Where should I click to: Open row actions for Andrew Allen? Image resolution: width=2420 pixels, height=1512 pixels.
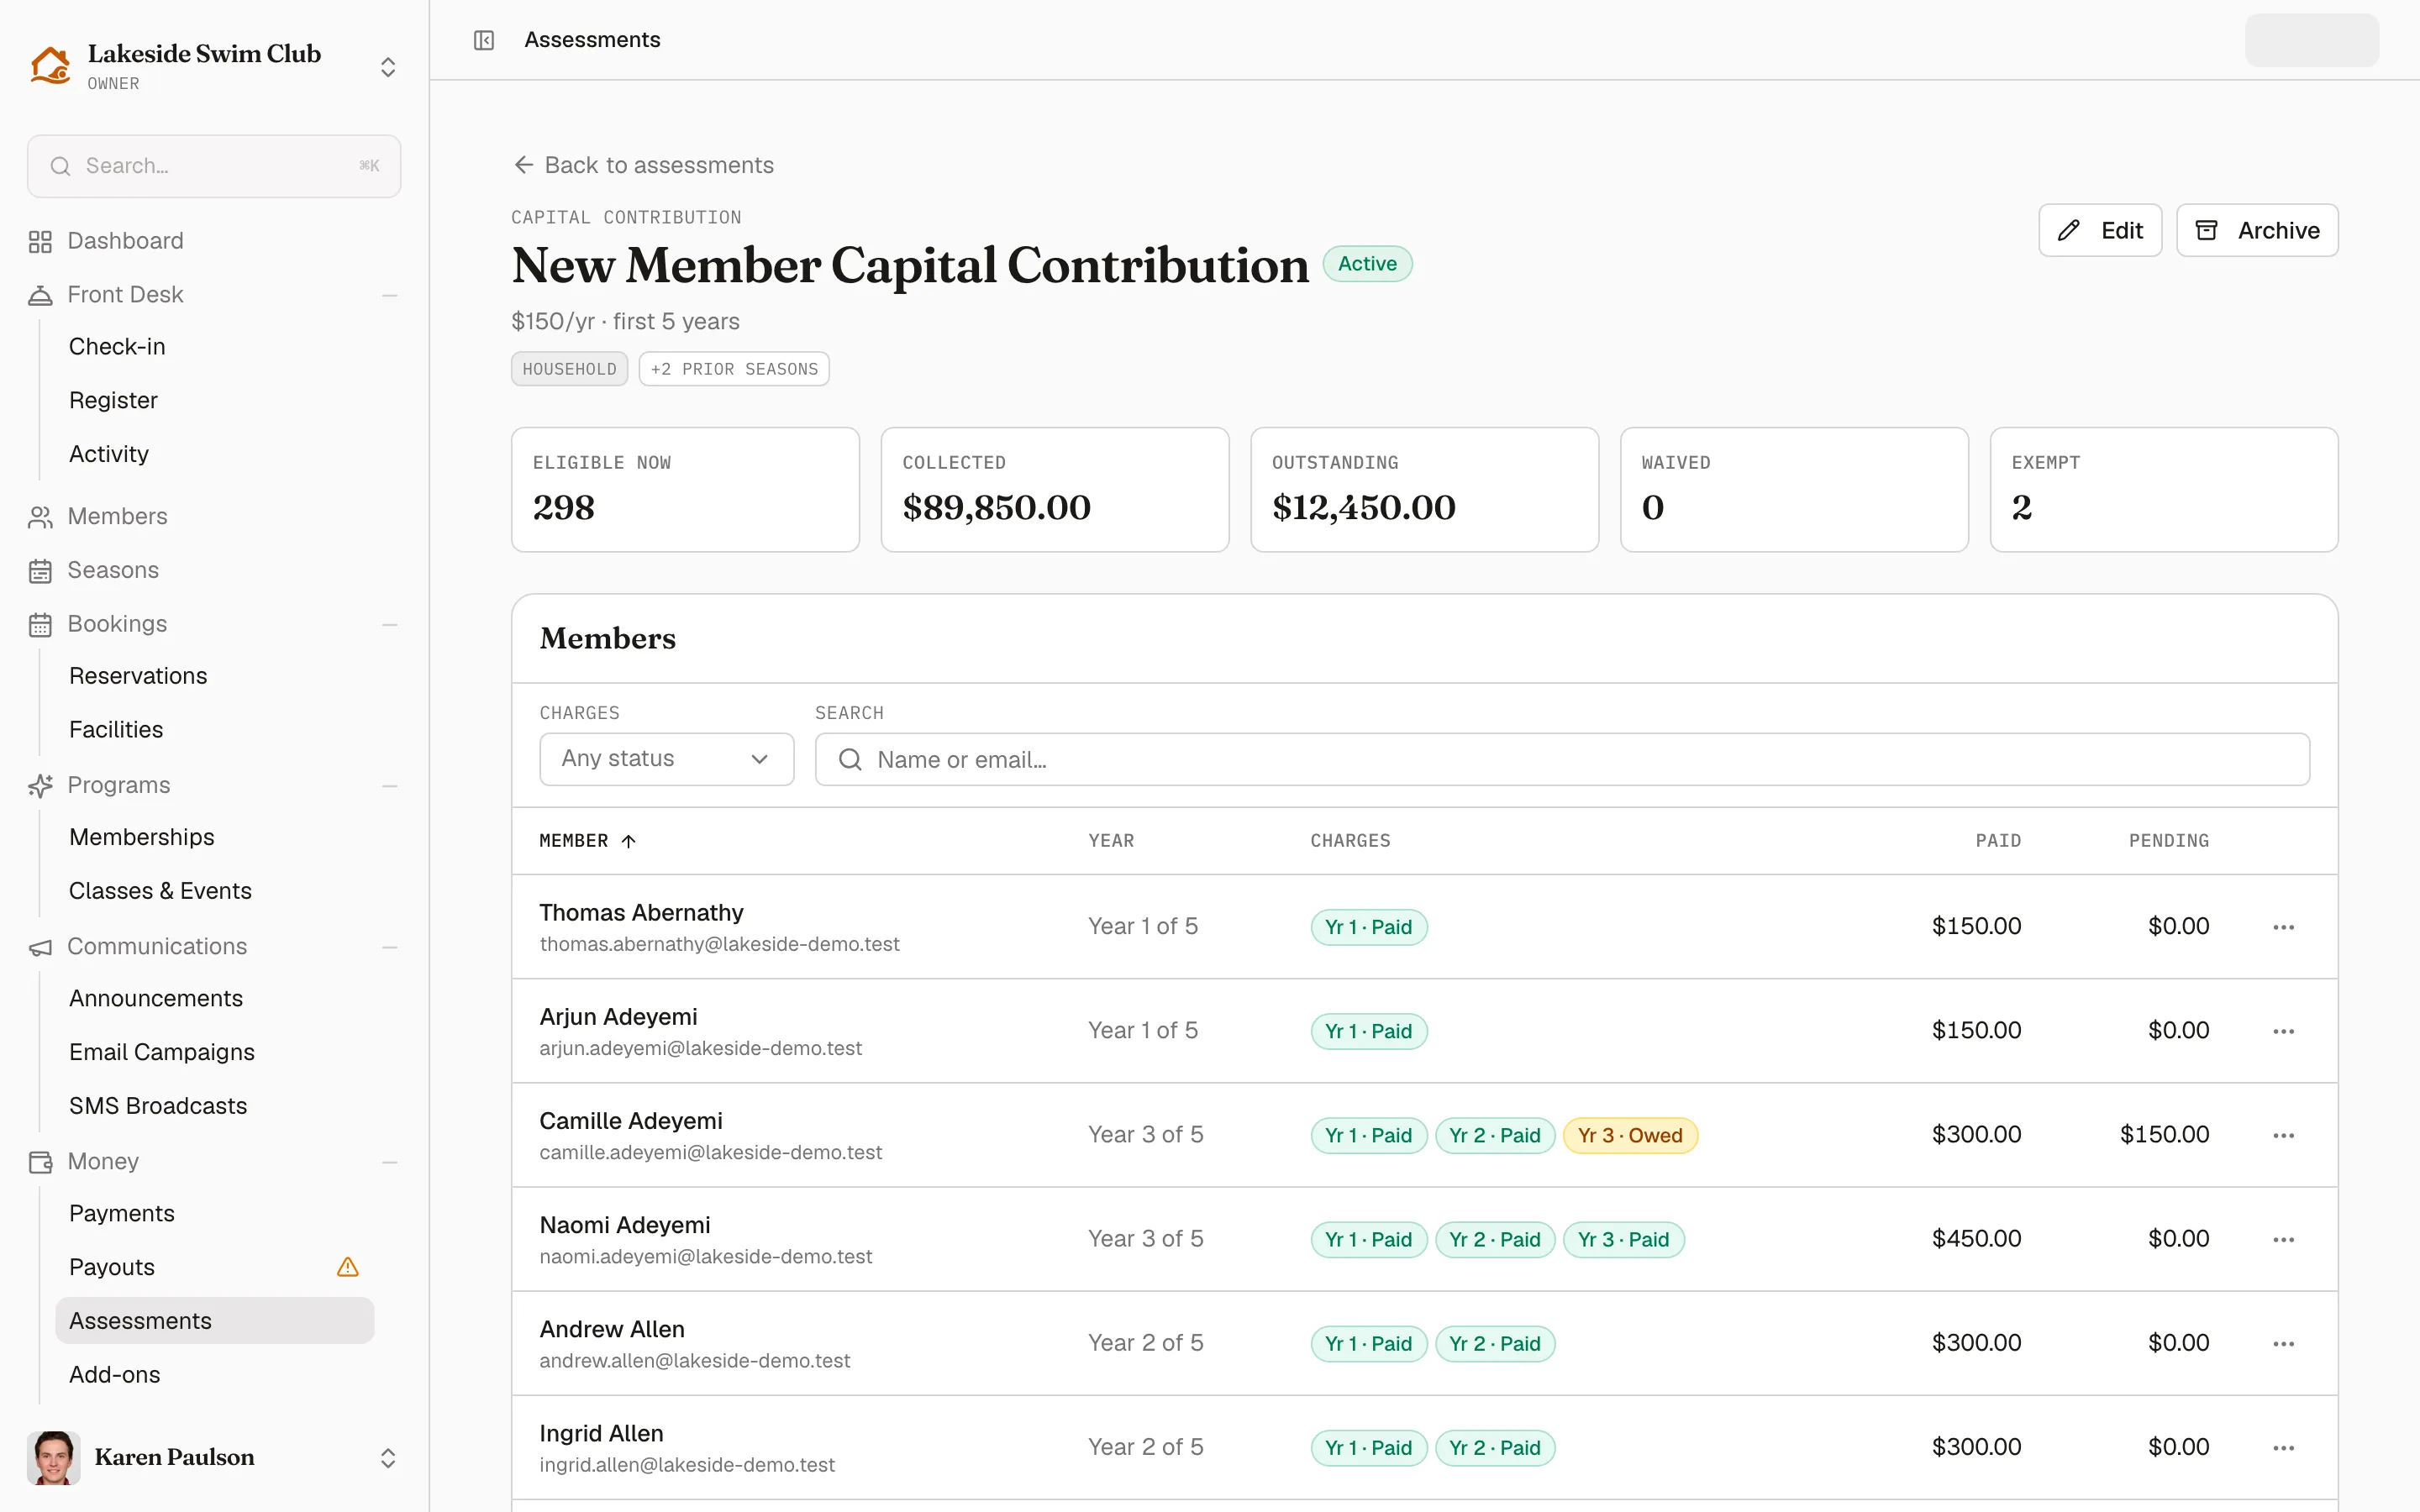point(2283,1343)
